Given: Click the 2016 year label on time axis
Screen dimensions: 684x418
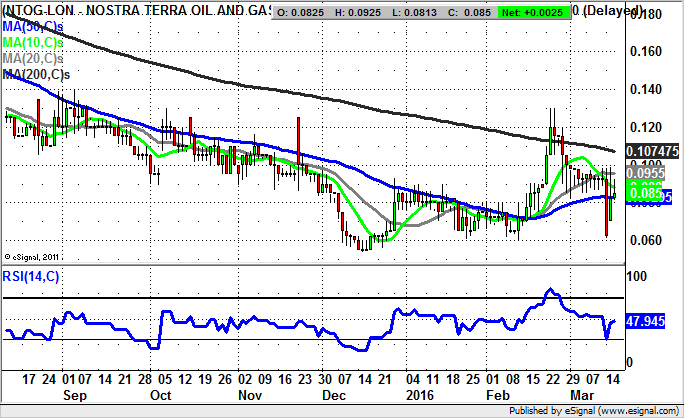Looking at the screenshot, I should pos(420,396).
